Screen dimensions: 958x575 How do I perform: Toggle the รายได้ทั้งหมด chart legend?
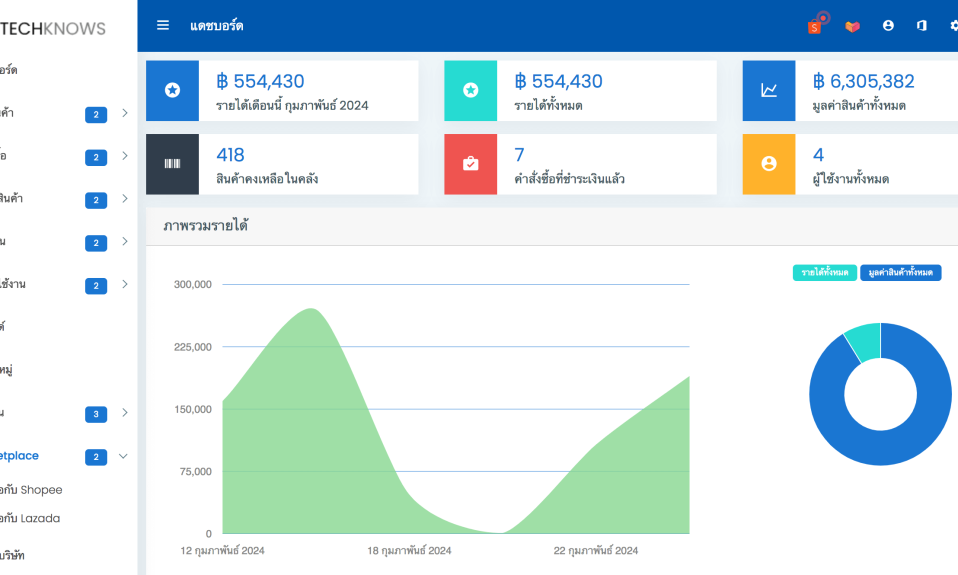click(825, 273)
